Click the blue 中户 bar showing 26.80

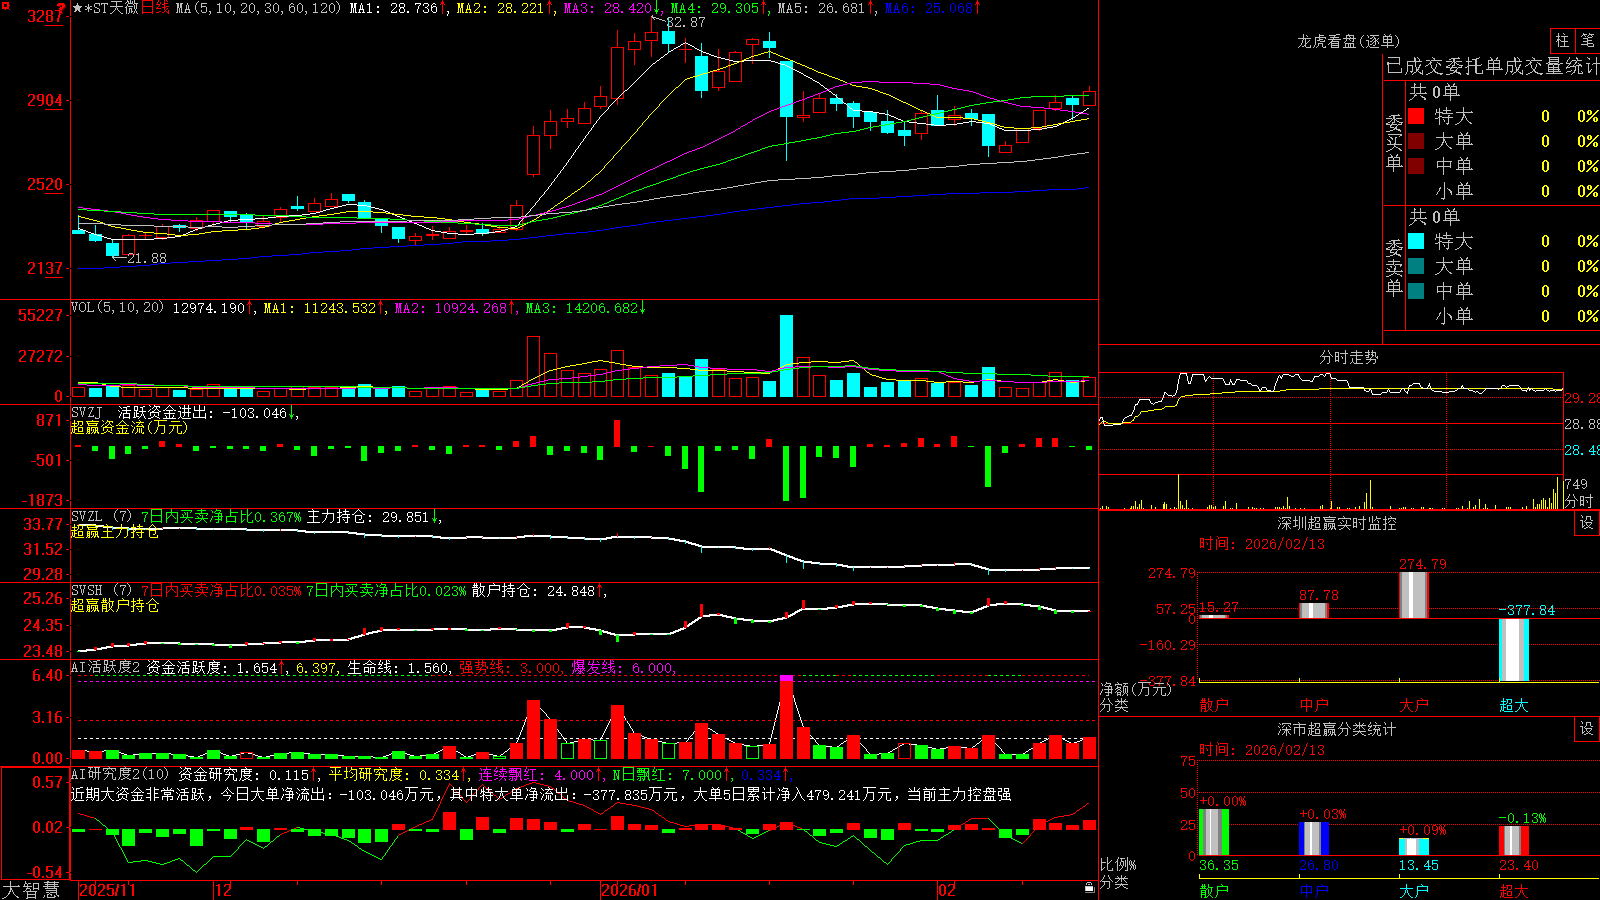click(1314, 839)
